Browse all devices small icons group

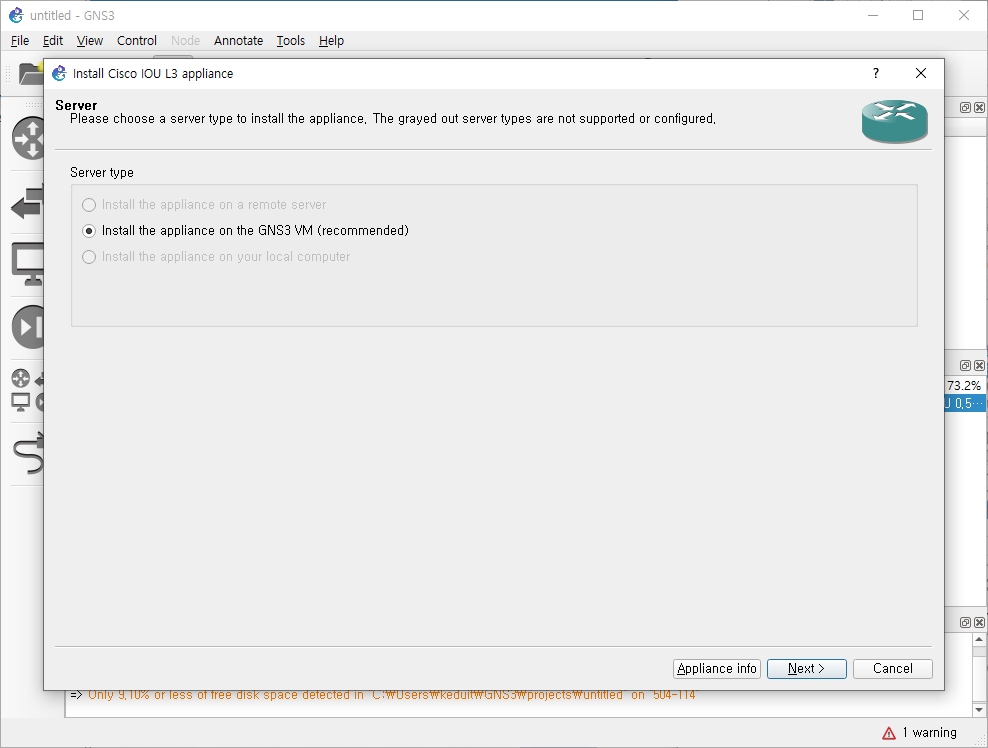28,390
